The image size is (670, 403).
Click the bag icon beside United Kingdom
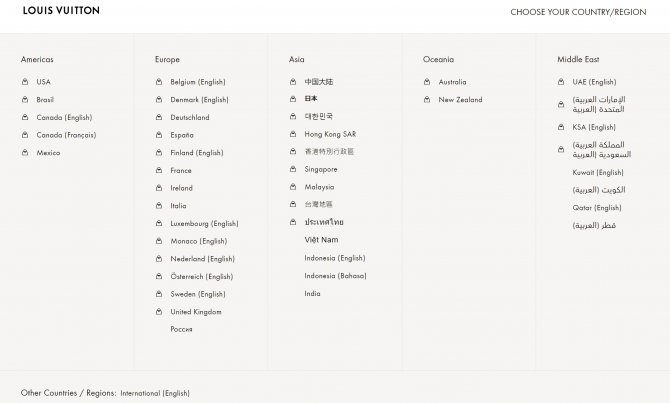pos(159,312)
